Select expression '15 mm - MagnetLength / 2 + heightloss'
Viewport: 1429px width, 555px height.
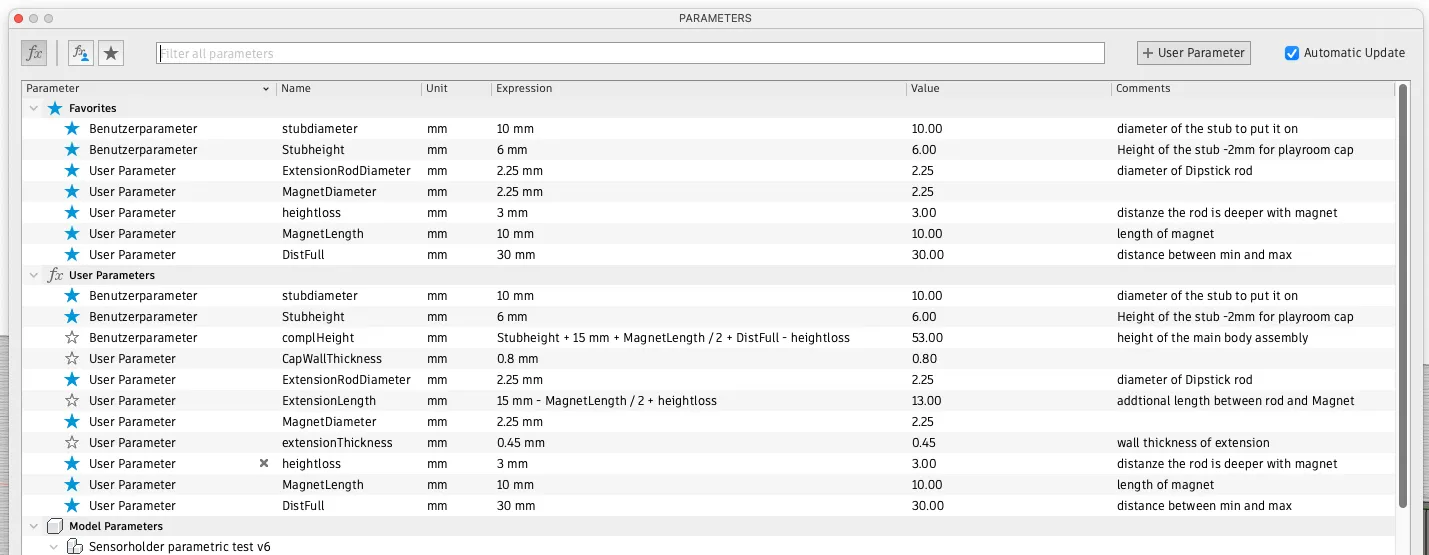pos(607,401)
